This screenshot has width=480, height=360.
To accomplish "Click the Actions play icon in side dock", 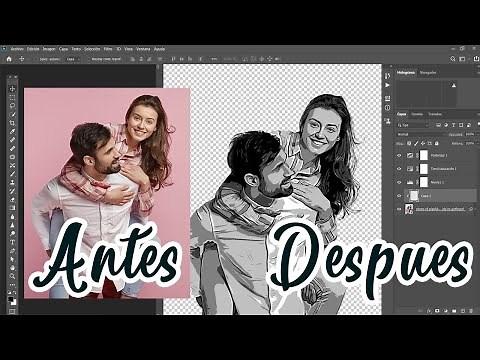I will point(387,85).
